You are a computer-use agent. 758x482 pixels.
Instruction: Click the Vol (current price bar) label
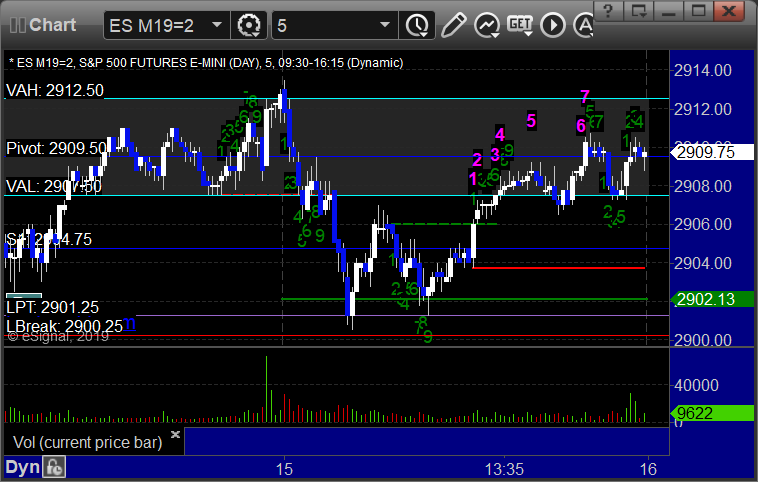87,442
